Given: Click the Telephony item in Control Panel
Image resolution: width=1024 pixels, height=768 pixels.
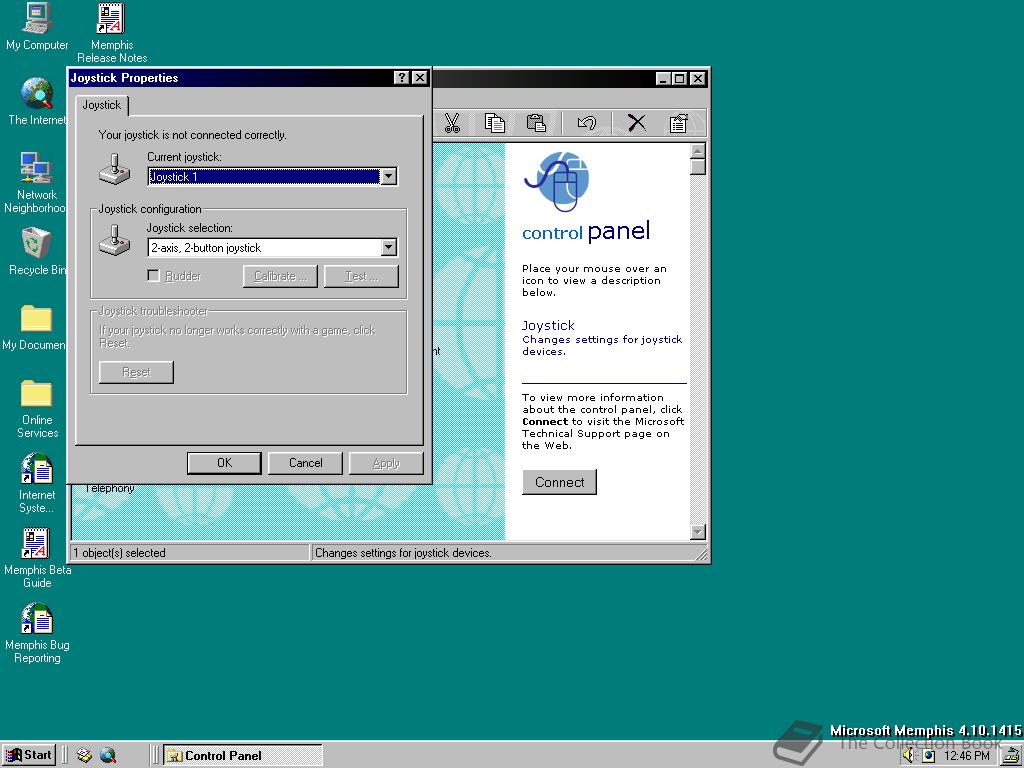Looking at the screenshot, I should click(109, 488).
